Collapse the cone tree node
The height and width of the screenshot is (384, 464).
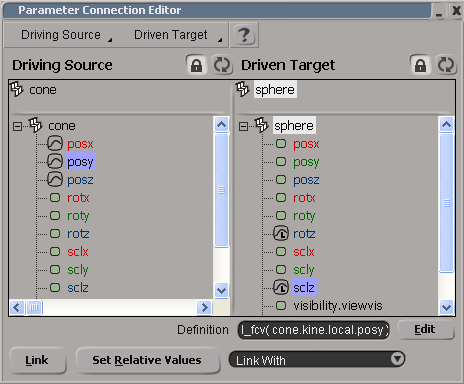tap(17, 126)
